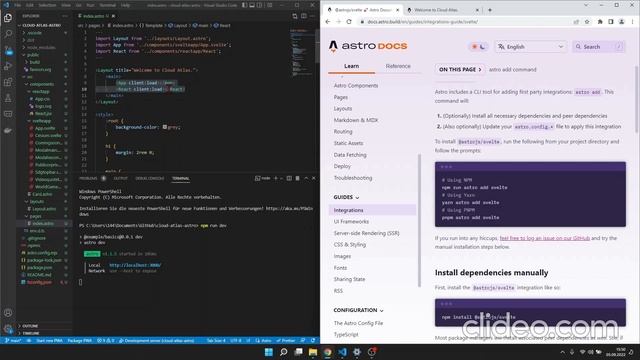Open the 'log an issue on our GitHub' link
The width and height of the screenshot is (640, 360).
click(x=544, y=238)
